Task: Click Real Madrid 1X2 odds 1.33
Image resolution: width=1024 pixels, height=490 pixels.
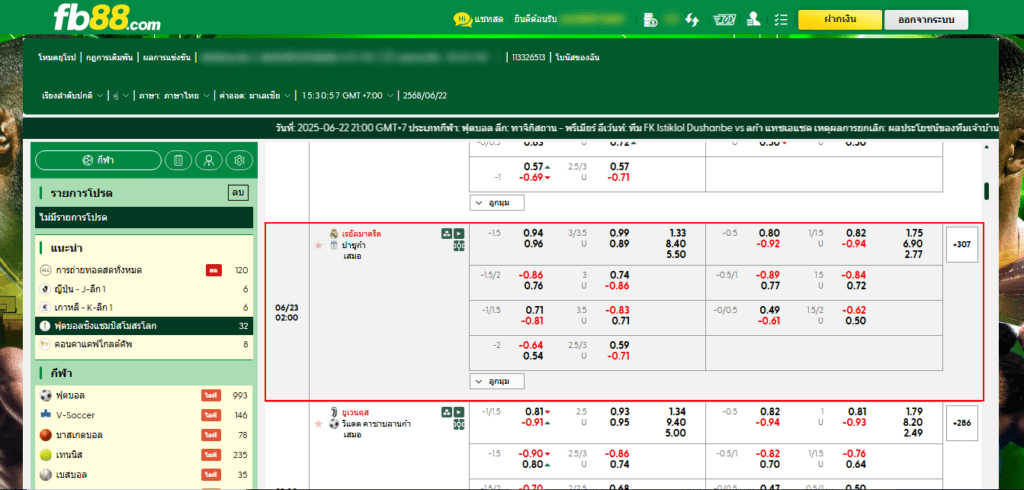Action: pyautogui.click(x=678, y=233)
